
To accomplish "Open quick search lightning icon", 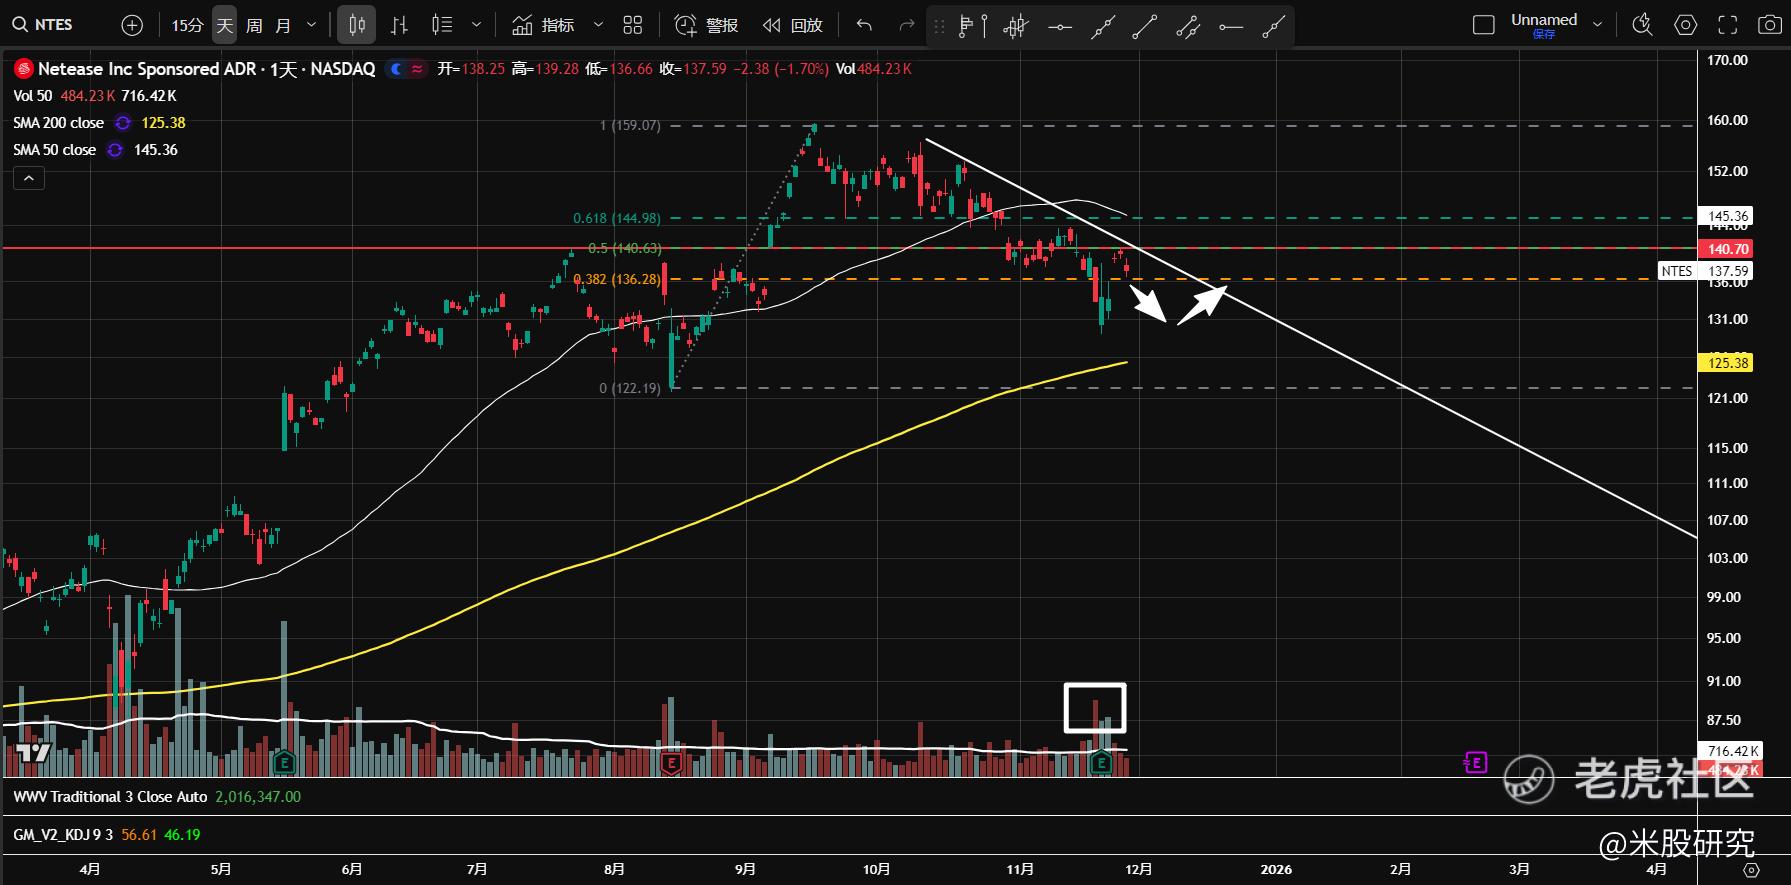I will (1642, 25).
